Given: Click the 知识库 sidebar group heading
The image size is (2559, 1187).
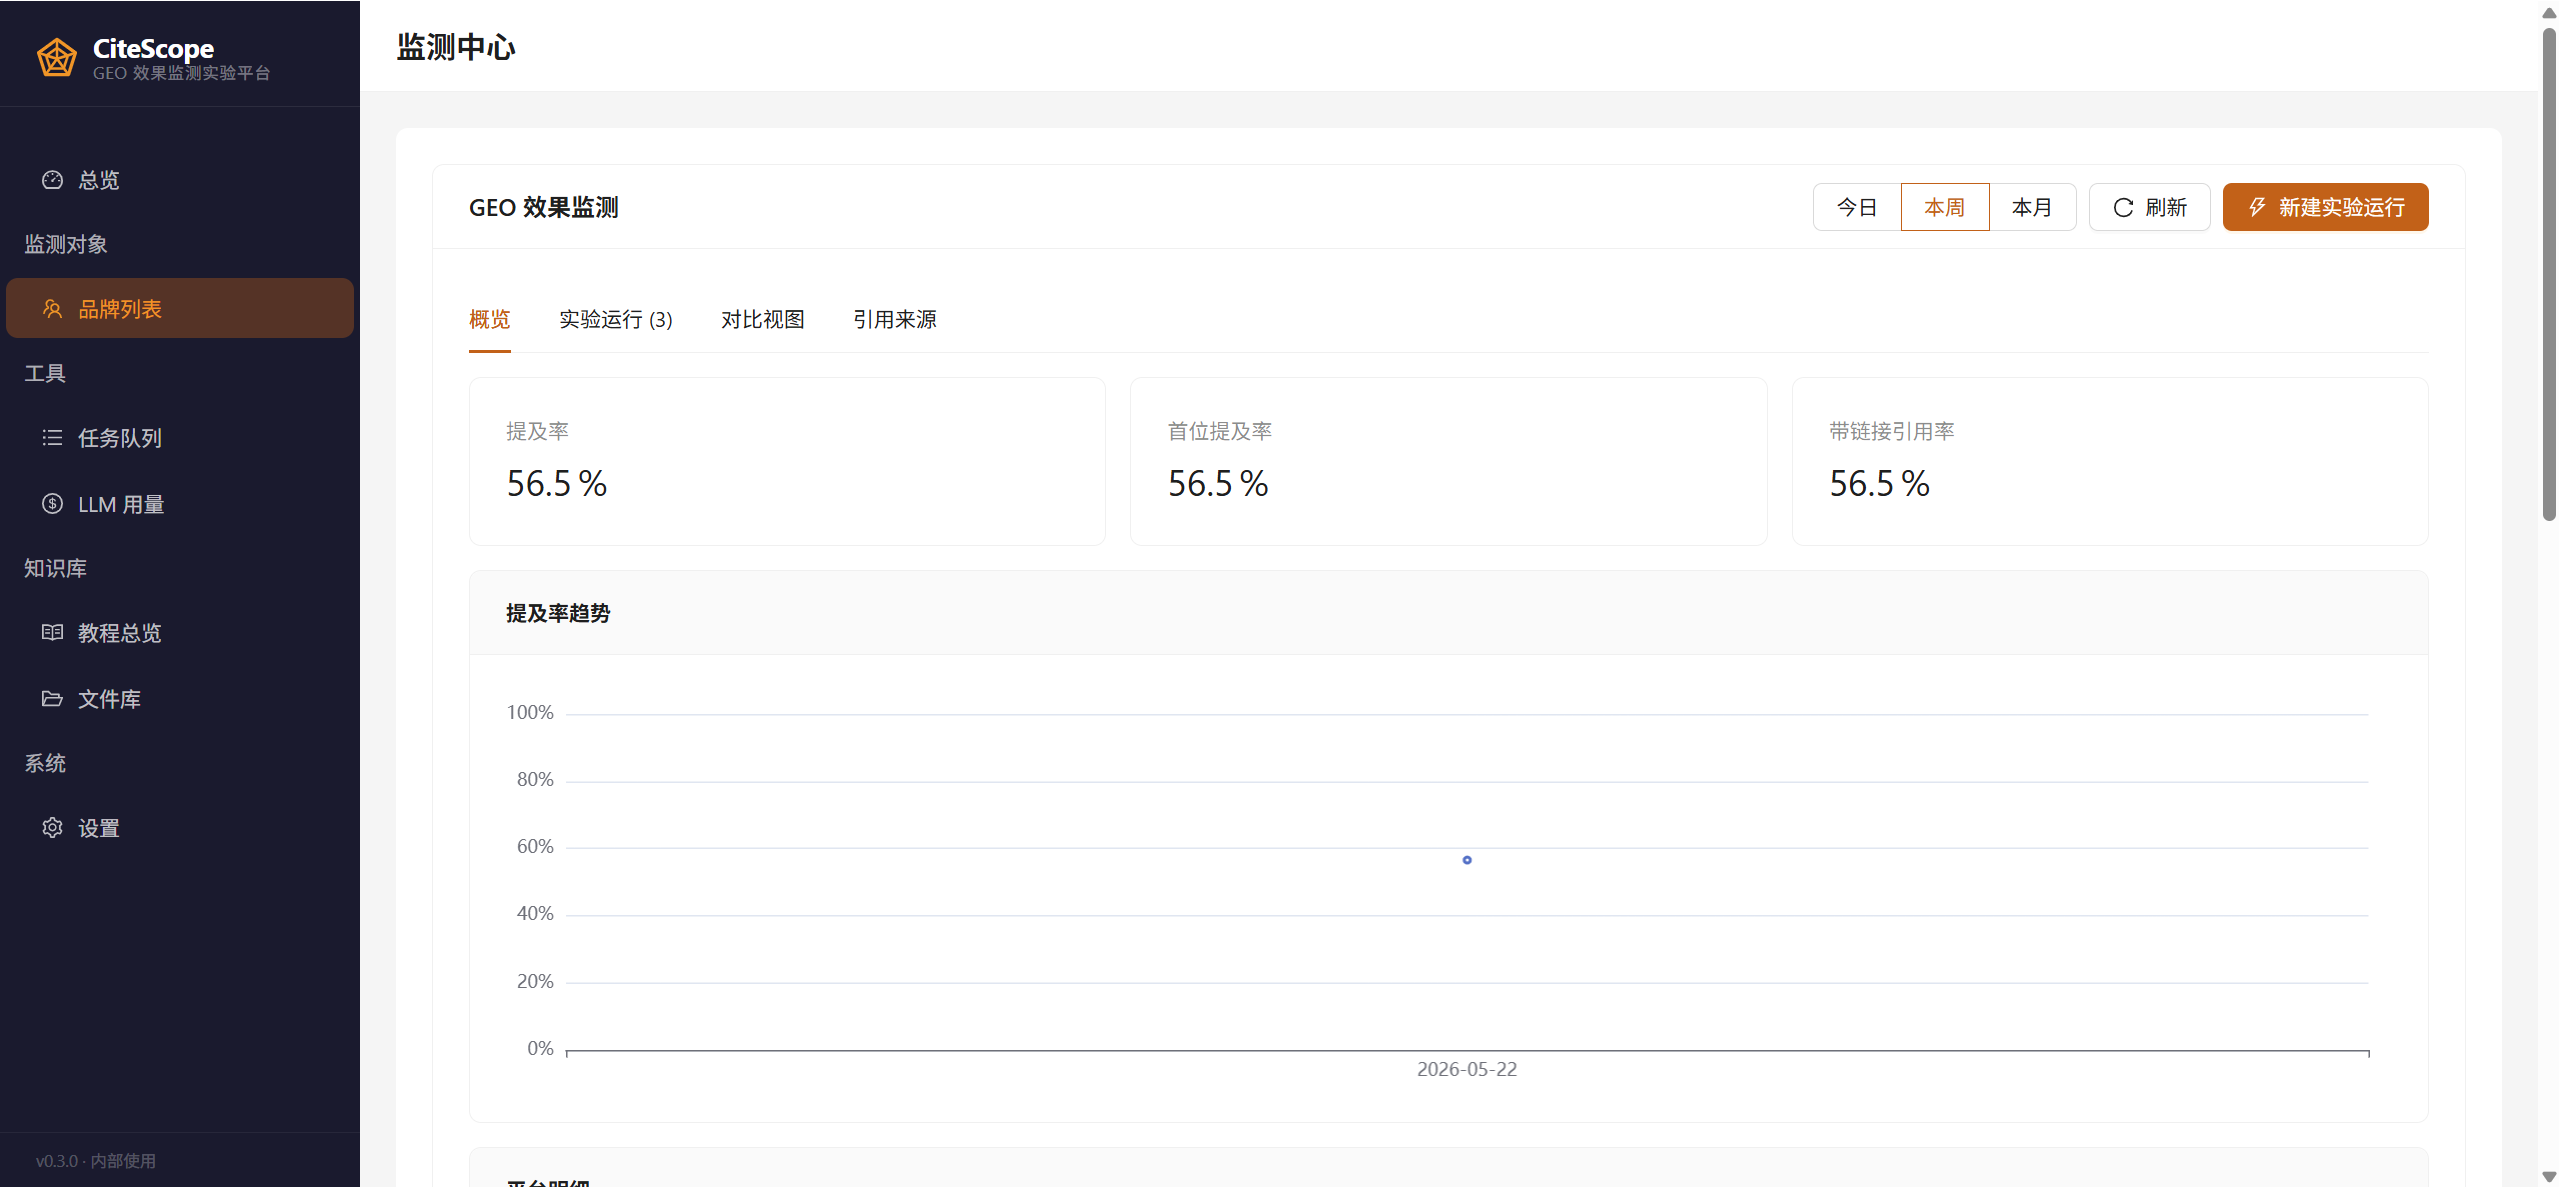Looking at the screenshot, I should tap(55, 568).
